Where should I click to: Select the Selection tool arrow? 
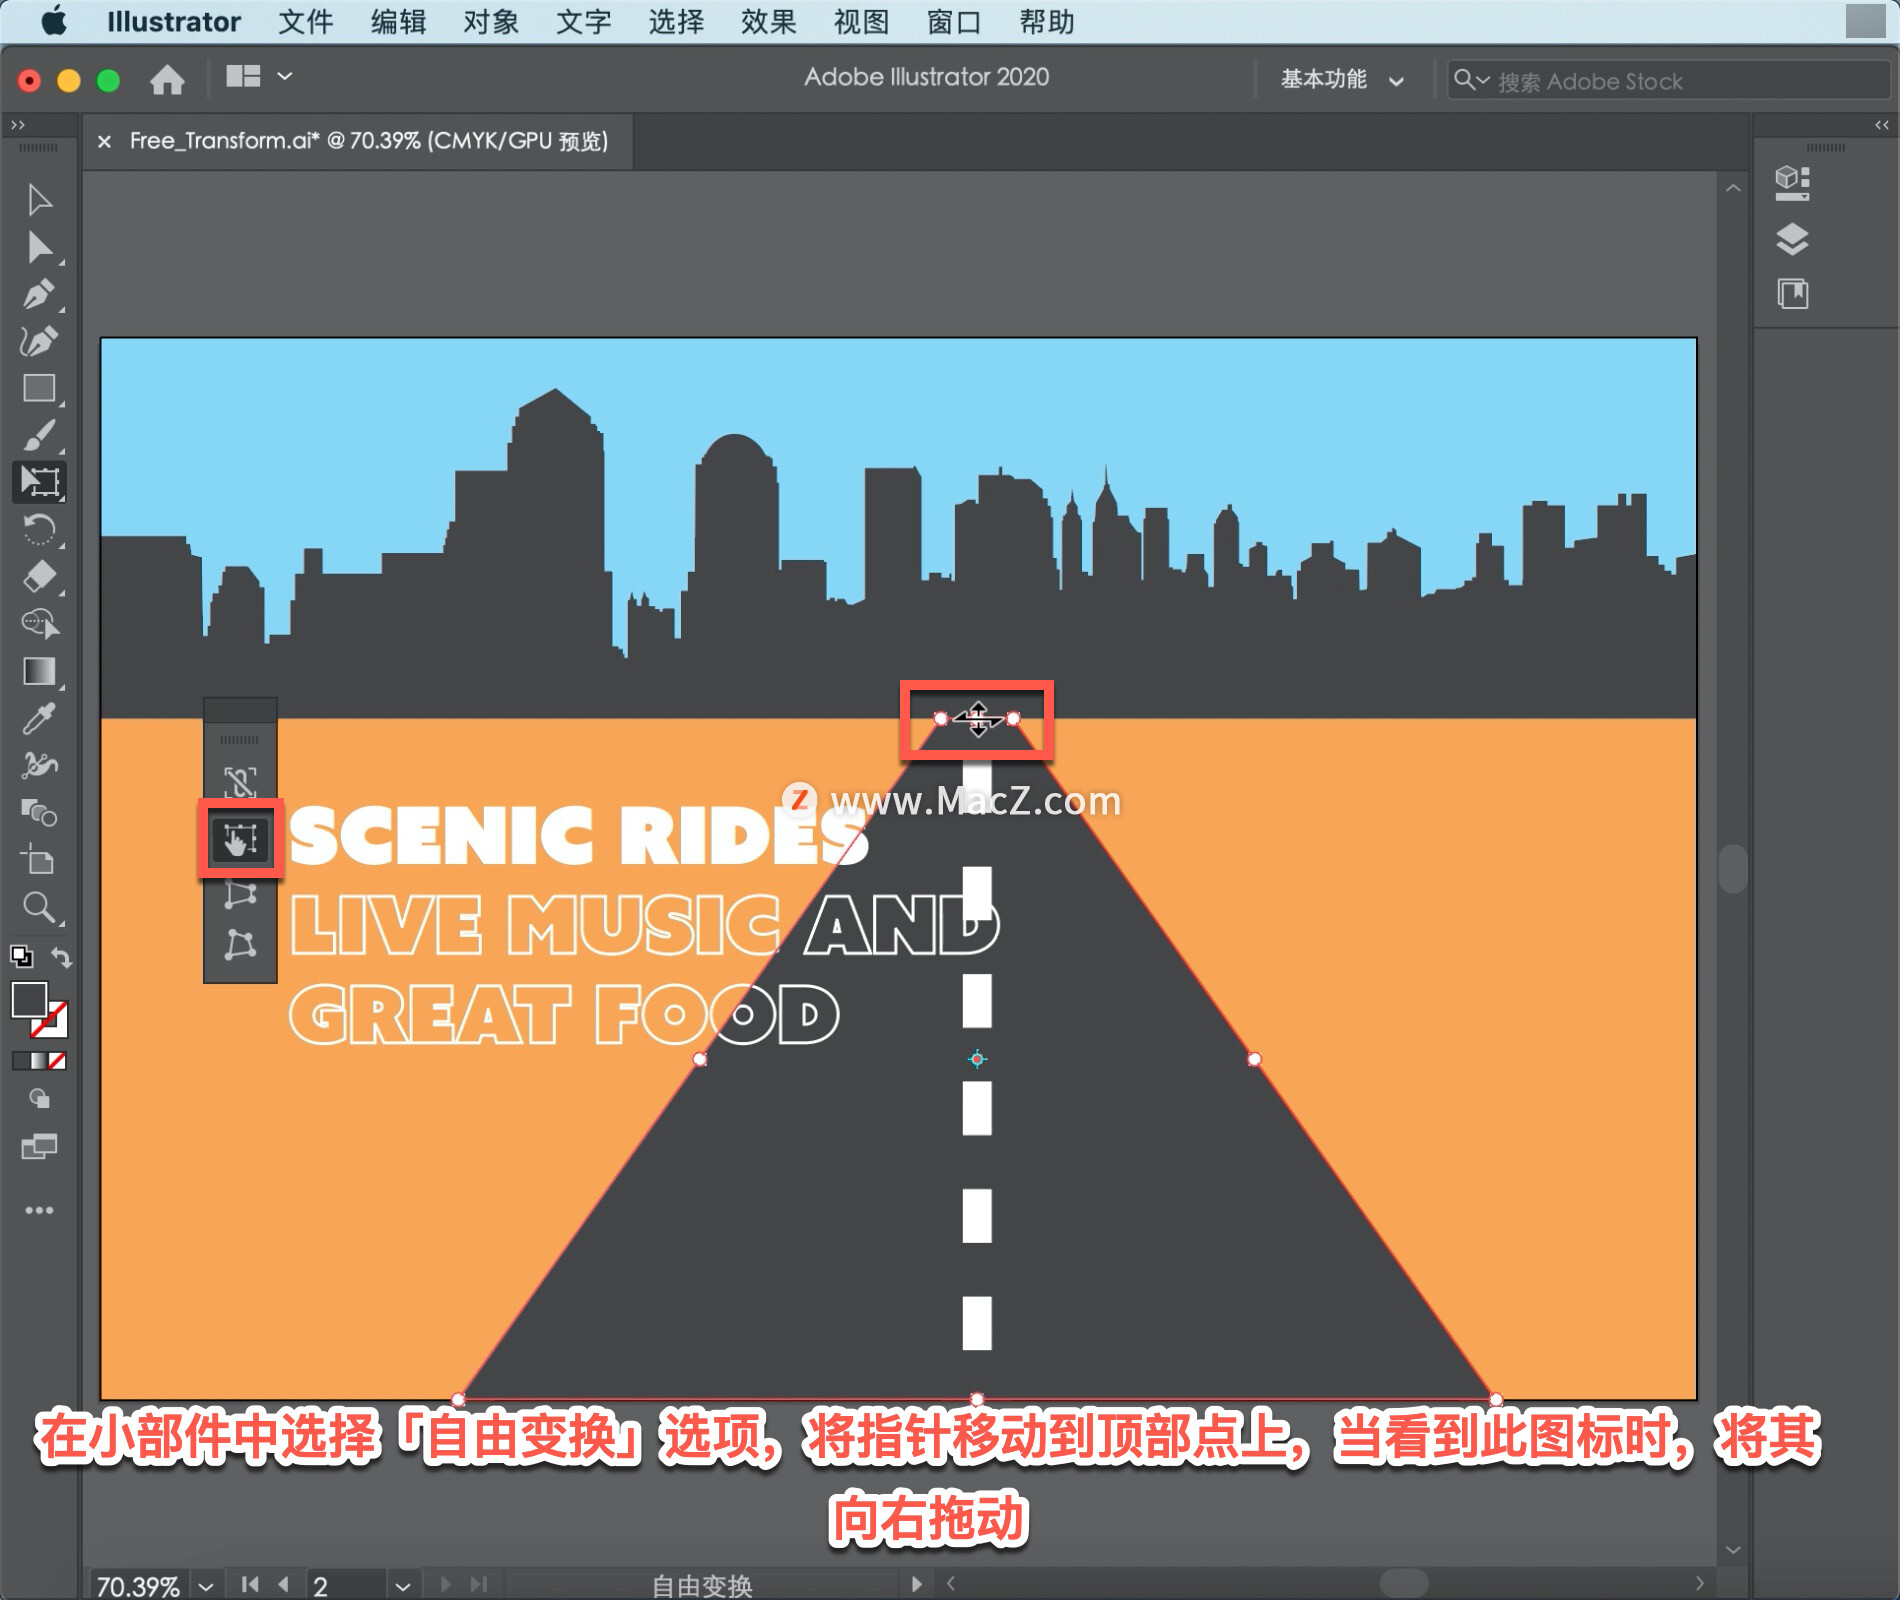39,200
